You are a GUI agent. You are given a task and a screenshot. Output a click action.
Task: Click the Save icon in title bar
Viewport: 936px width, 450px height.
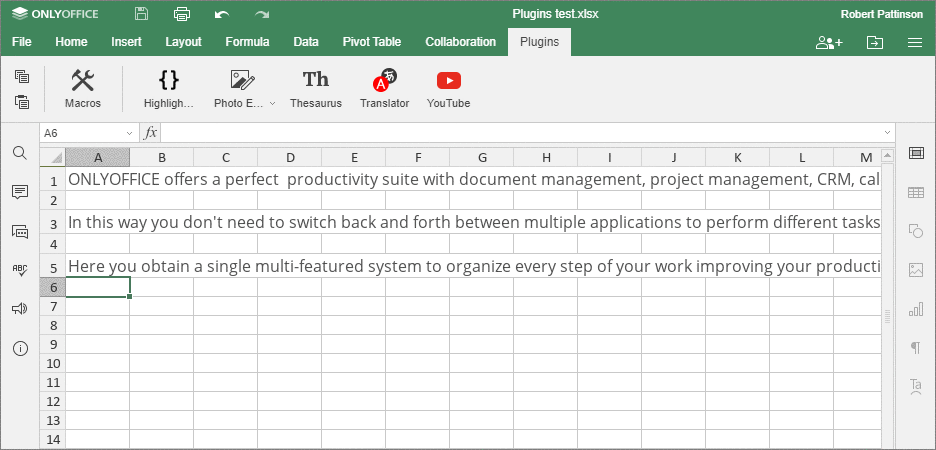141,14
